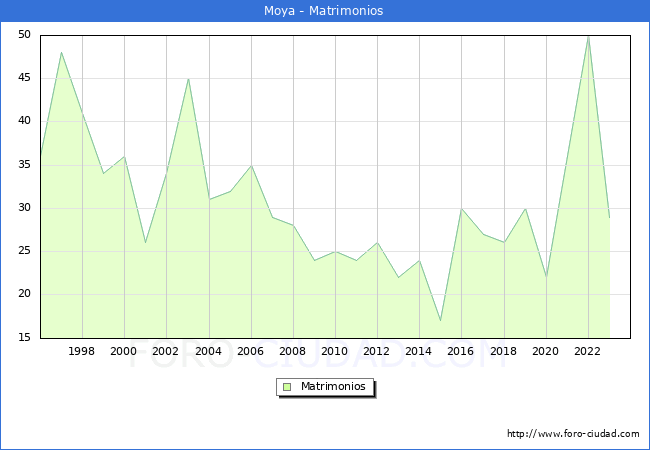Click the 2020 dip data point
650x450 pixels.
[546, 278]
